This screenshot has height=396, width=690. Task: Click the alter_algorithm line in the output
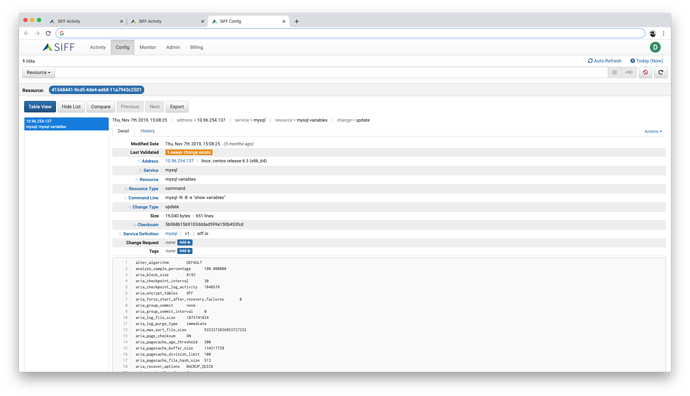tap(169, 263)
